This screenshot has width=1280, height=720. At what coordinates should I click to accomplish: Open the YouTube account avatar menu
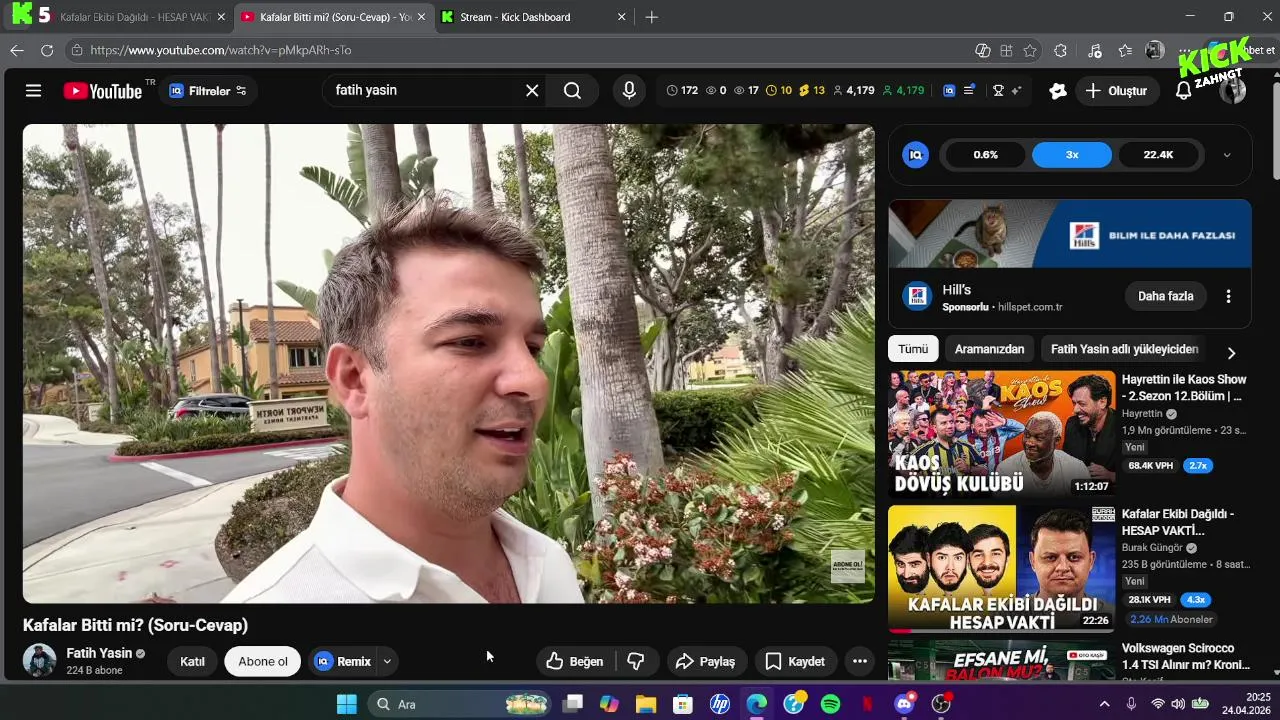point(1233,91)
